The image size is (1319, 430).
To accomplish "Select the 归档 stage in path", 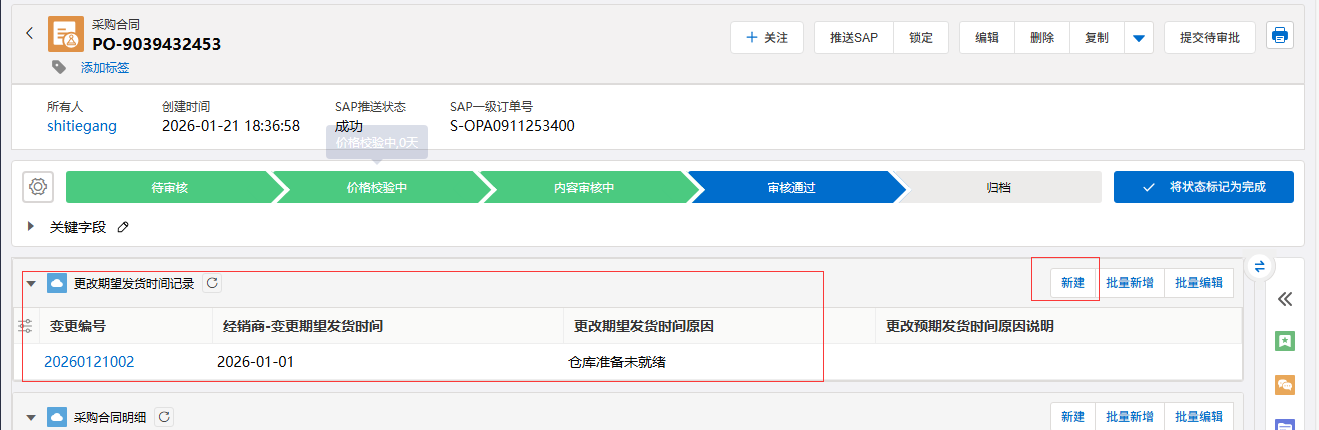I will [997, 187].
